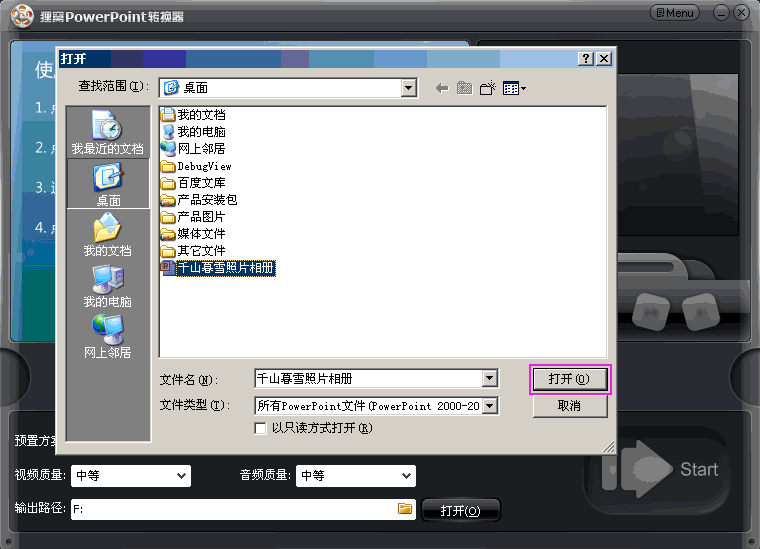Click the 打开(O) button in dialog
Screen dimensions: 760x549
(569, 379)
